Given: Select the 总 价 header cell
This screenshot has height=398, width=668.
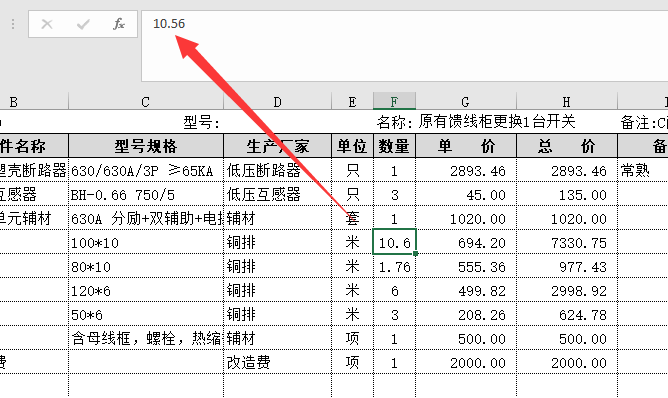Looking at the screenshot, I should pos(567,146).
